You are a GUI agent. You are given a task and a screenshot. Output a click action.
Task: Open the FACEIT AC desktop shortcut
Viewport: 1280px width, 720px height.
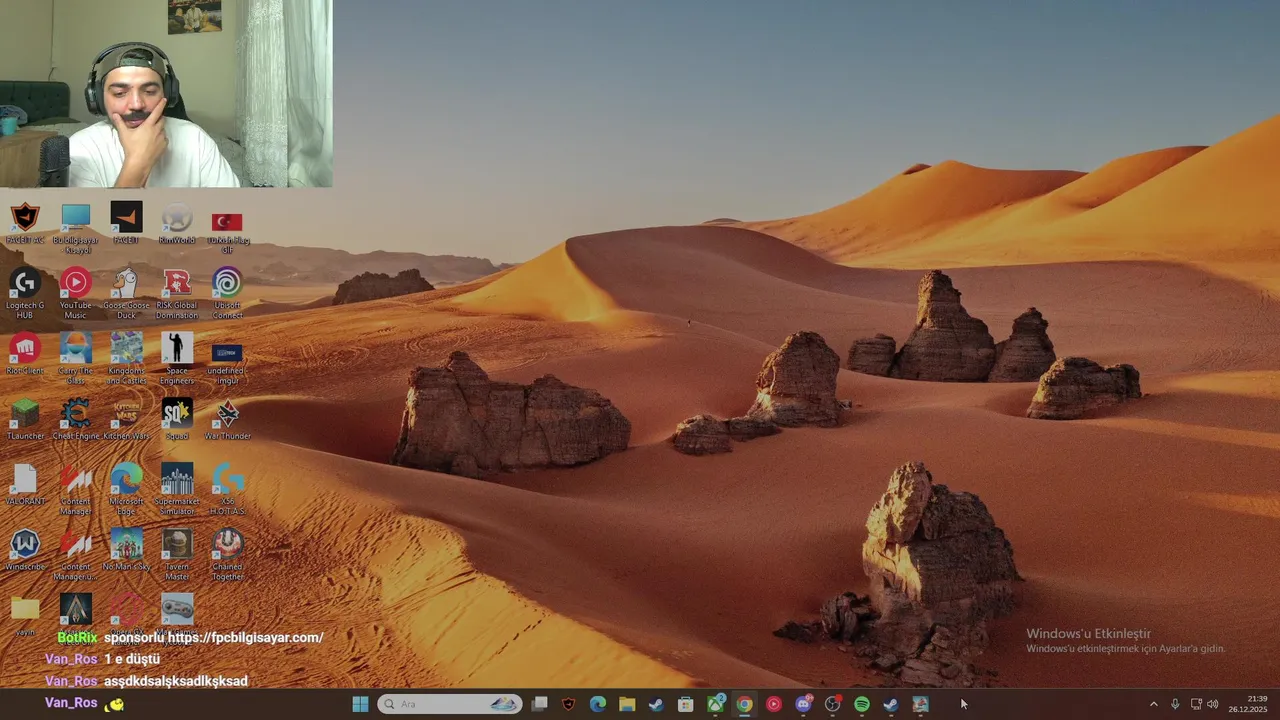click(25, 224)
